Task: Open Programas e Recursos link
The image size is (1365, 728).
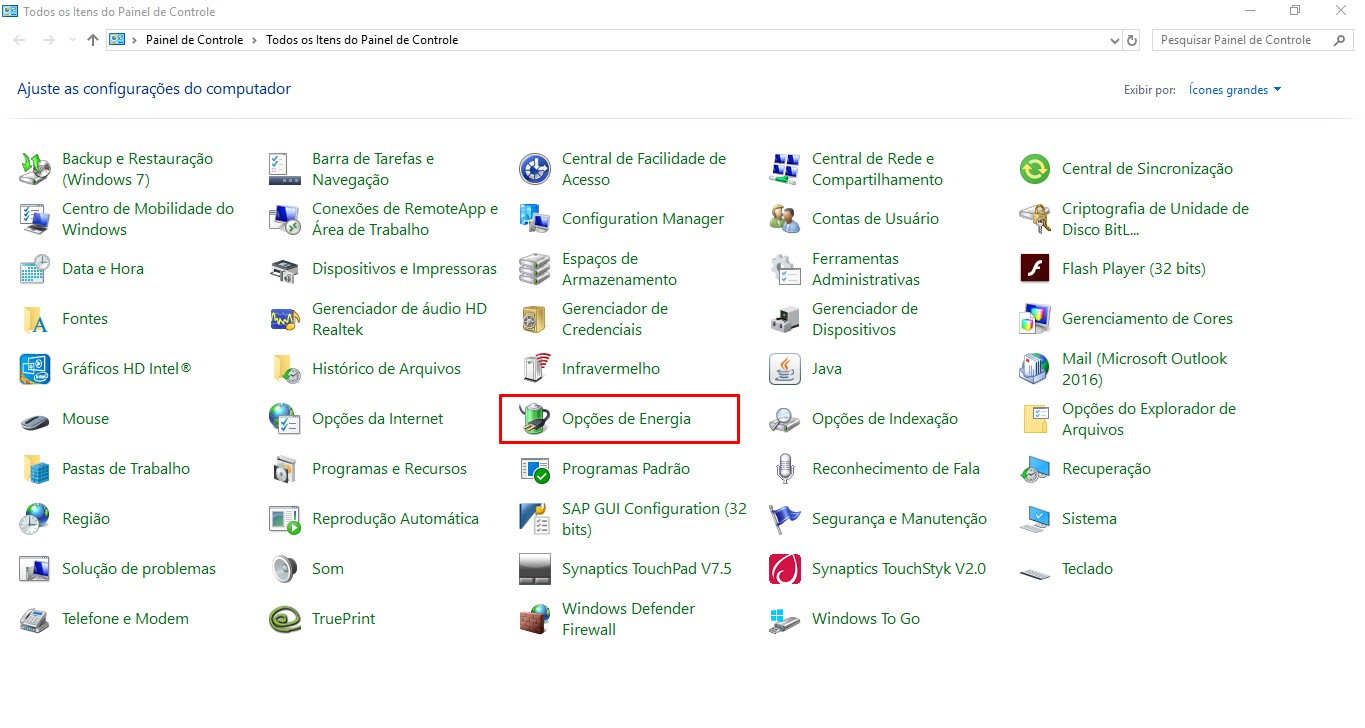Action: click(389, 469)
